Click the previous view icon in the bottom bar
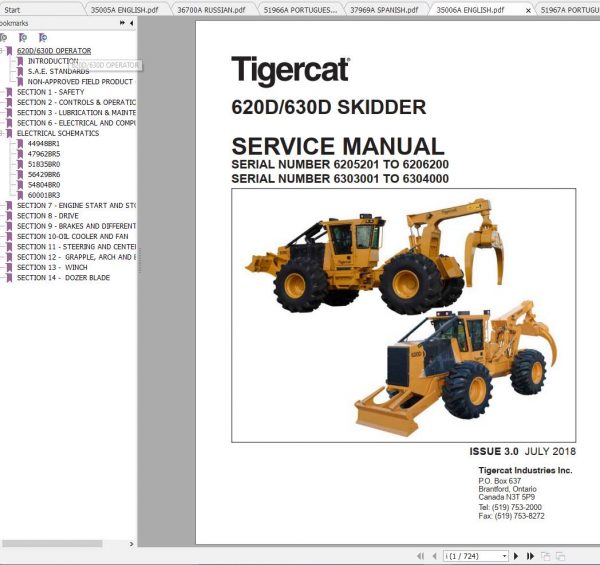 click(546, 556)
